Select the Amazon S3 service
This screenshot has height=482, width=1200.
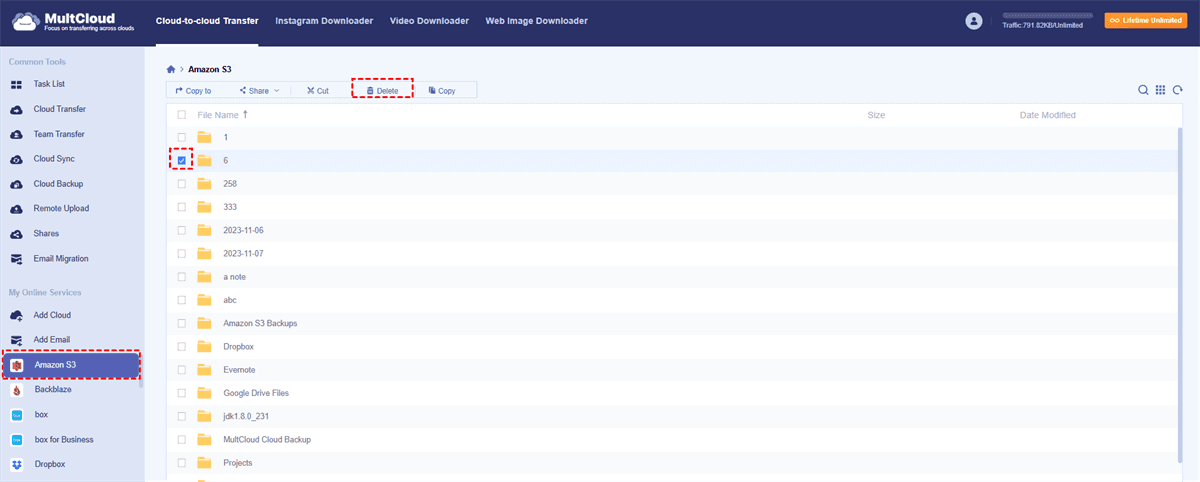coord(71,365)
